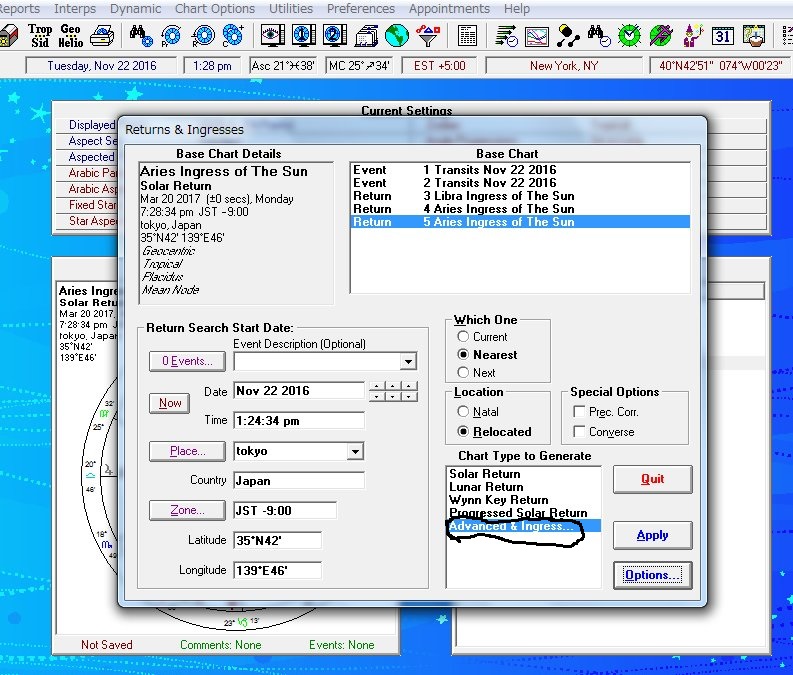
Task: Enable the Prec. Corr. checkbox
Action: [x=579, y=412]
